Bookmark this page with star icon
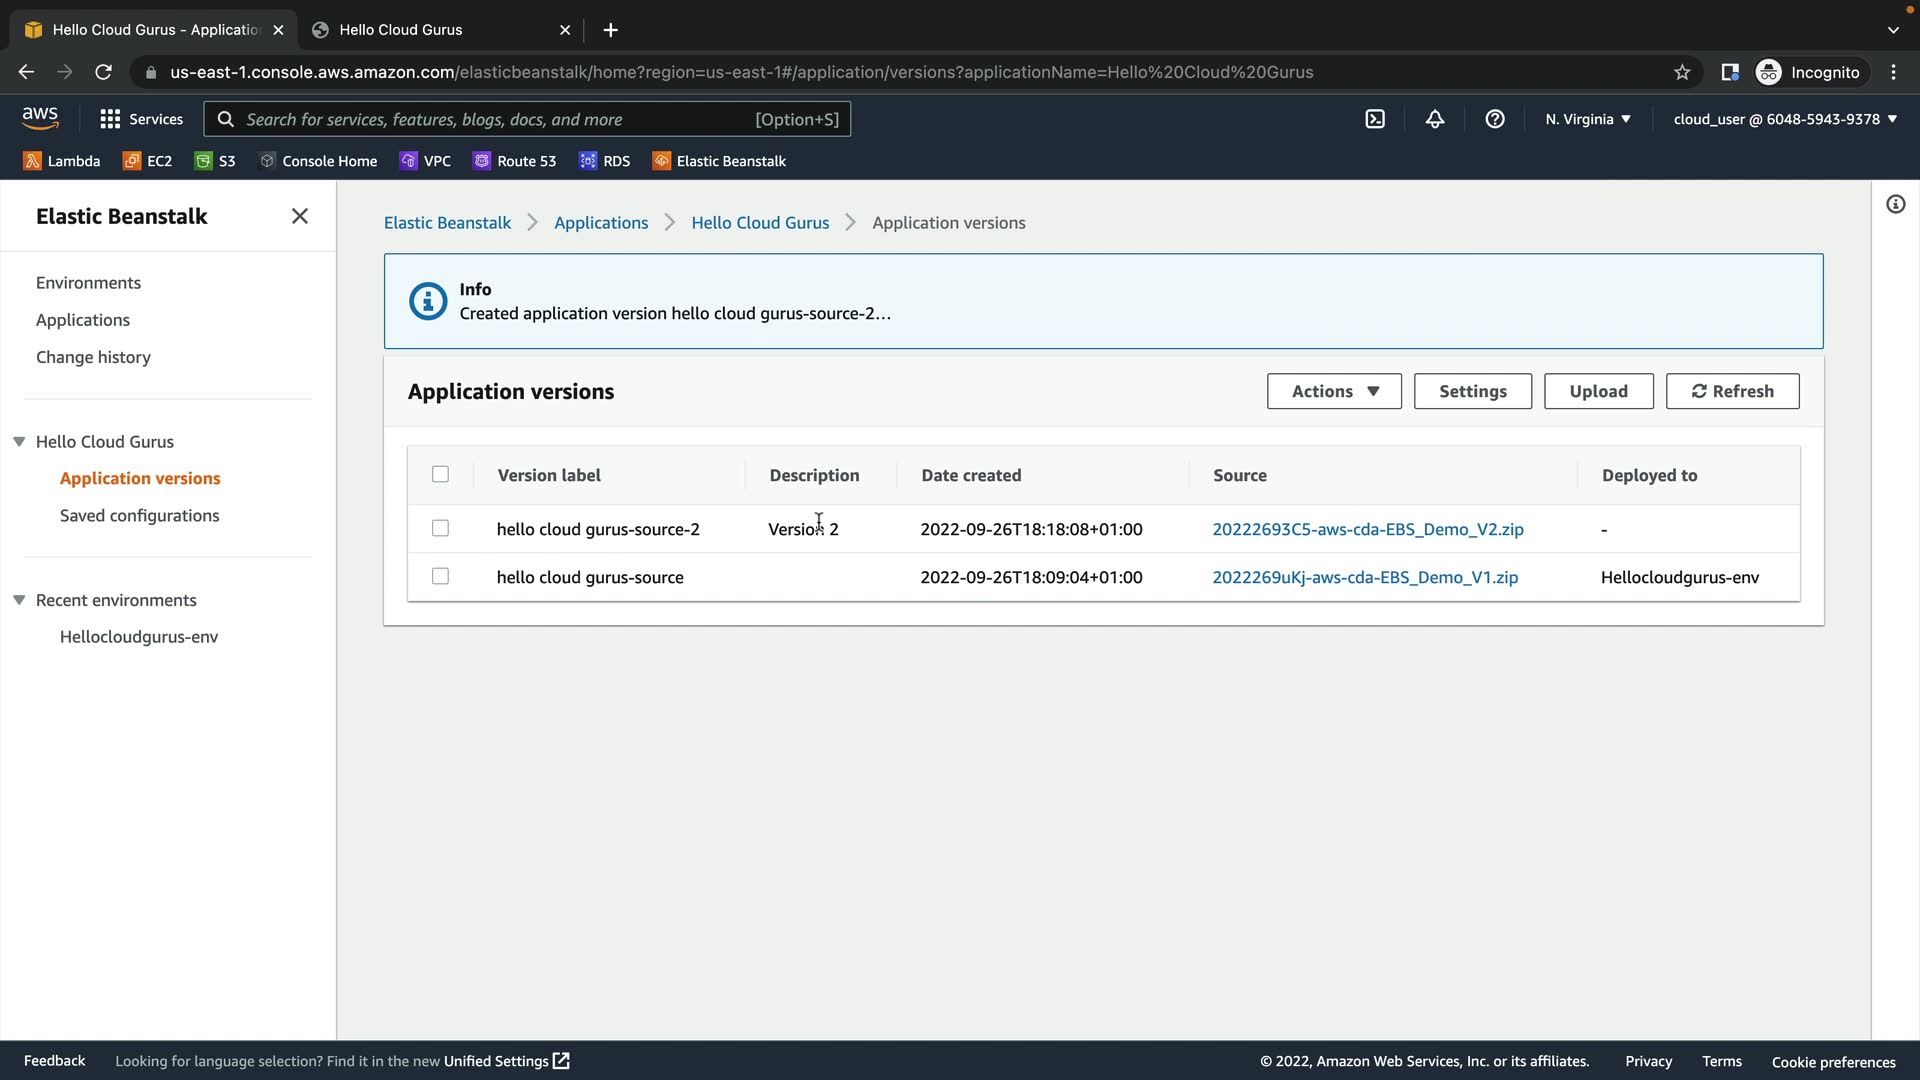1920x1080 pixels. pyautogui.click(x=1682, y=72)
